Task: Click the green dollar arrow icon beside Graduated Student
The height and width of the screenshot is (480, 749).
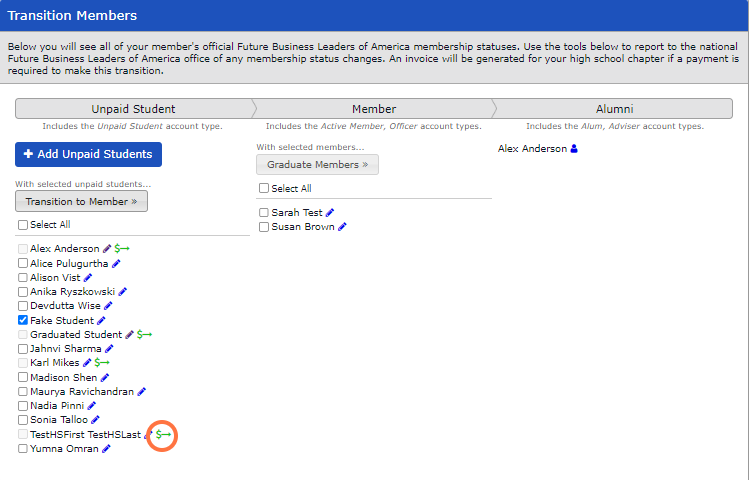Action: coord(144,335)
